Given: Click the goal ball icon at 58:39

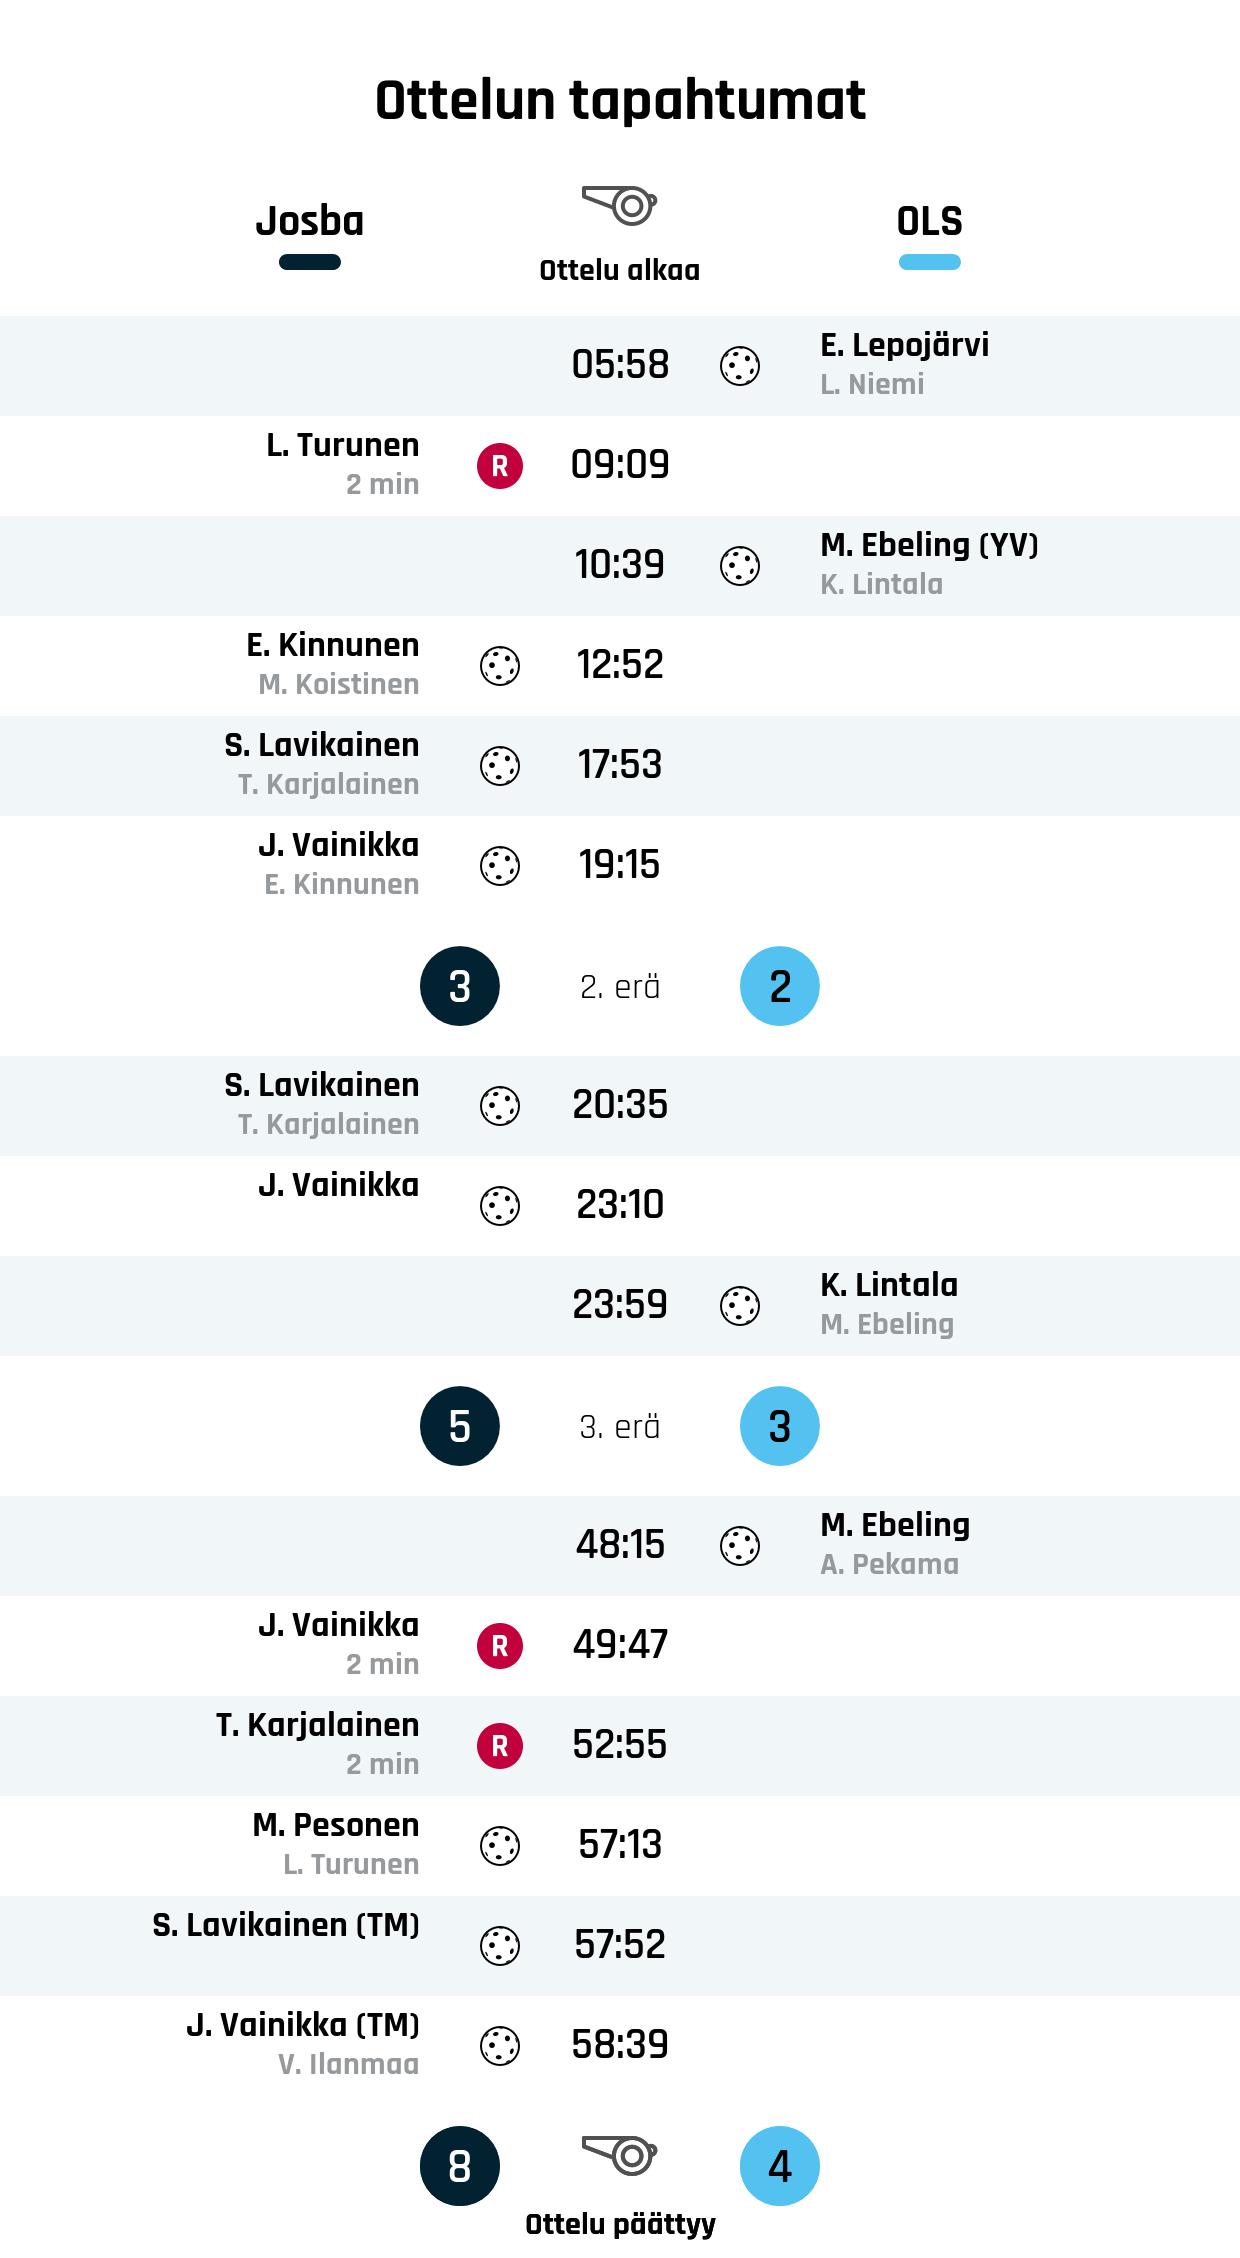Looking at the screenshot, I should pos(500,2046).
